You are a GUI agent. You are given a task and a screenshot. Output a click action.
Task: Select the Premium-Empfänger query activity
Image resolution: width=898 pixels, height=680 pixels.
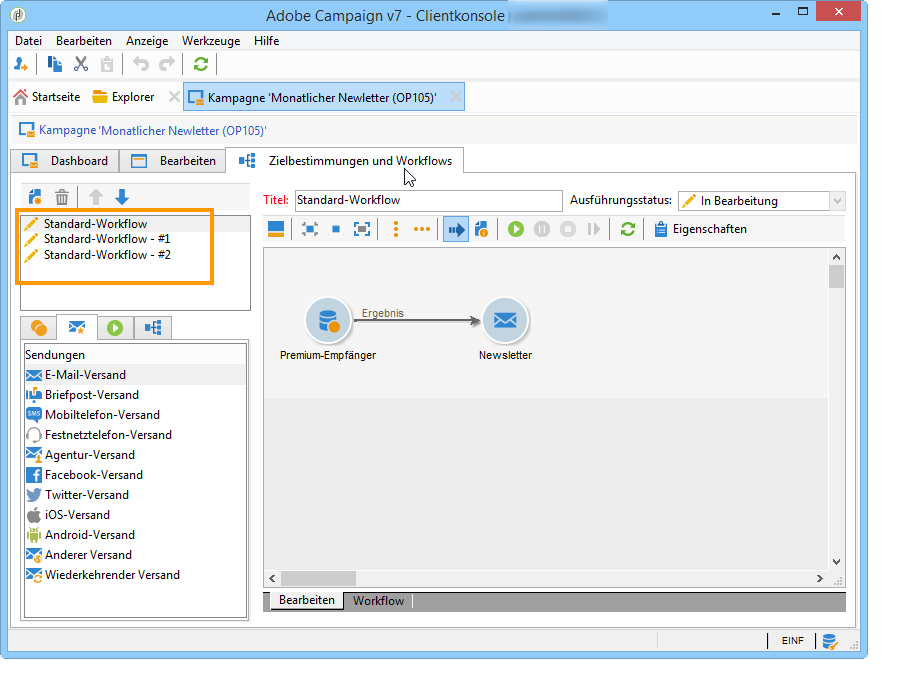click(328, 320)
